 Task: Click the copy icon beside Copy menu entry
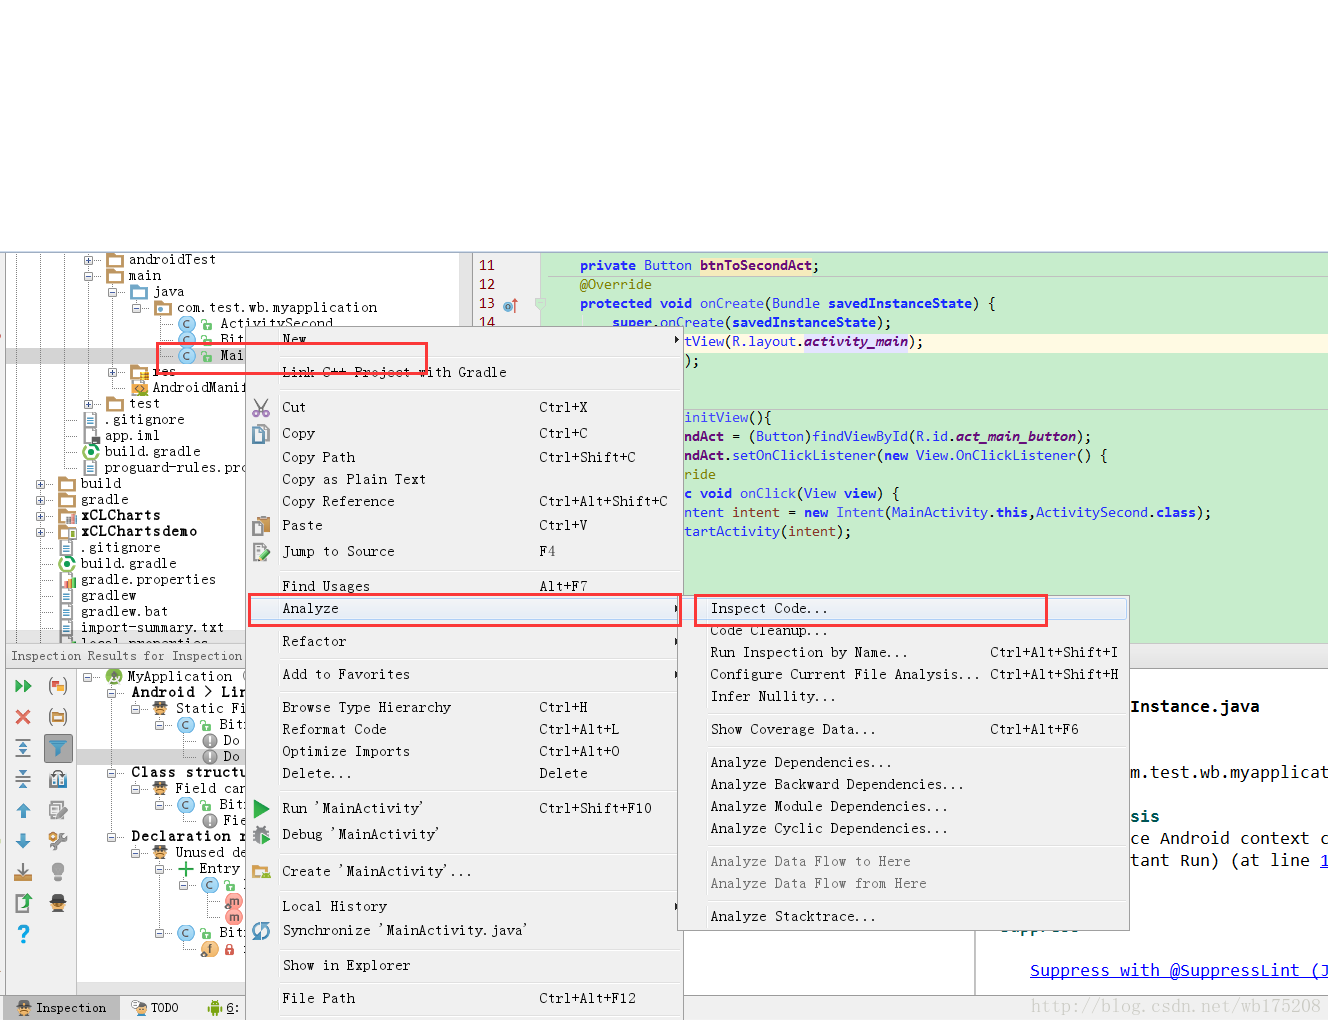pos(261,433)
